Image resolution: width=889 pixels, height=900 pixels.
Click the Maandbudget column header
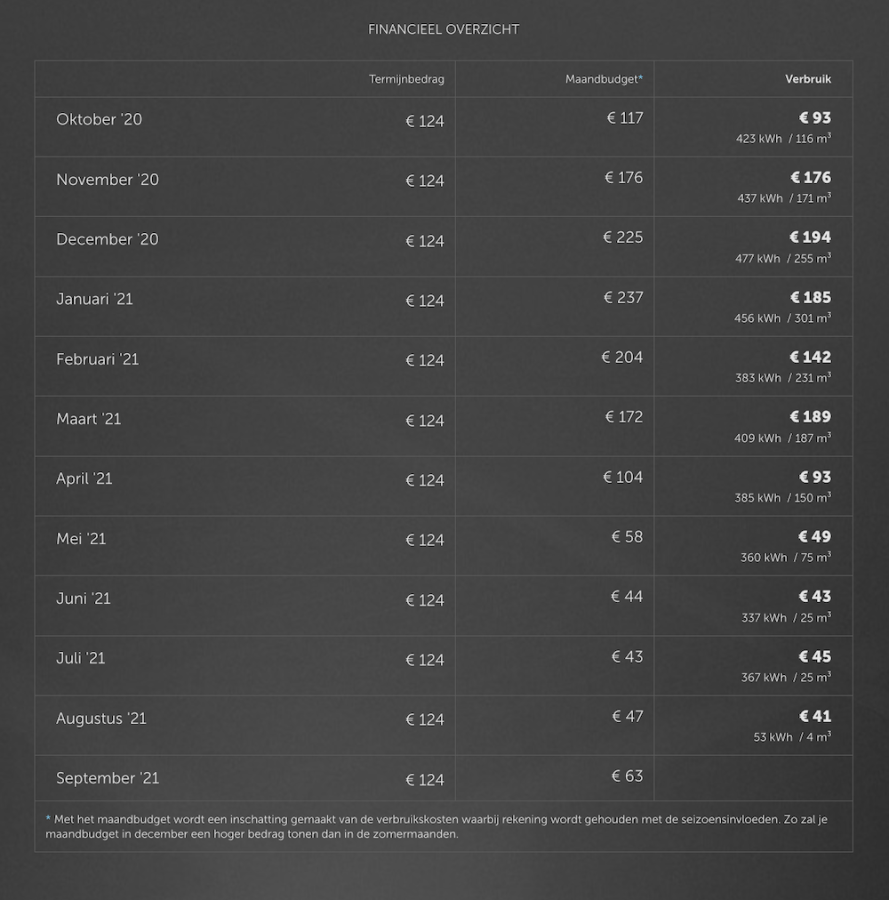[x=603, y=79]
